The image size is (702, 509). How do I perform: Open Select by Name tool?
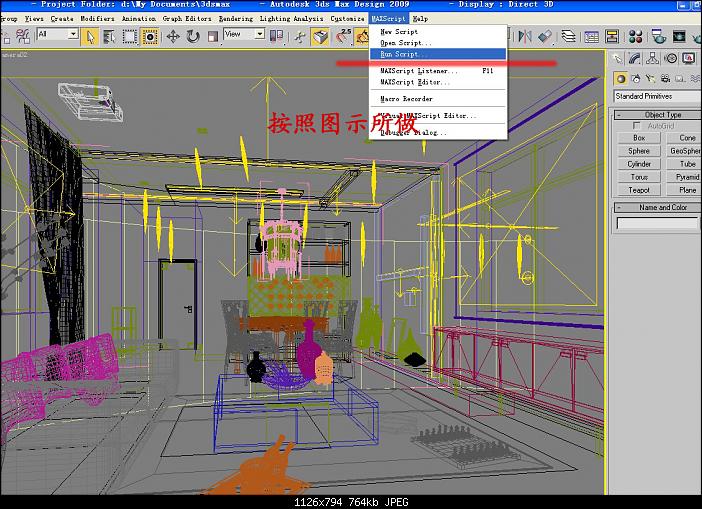tap(109, 36)
